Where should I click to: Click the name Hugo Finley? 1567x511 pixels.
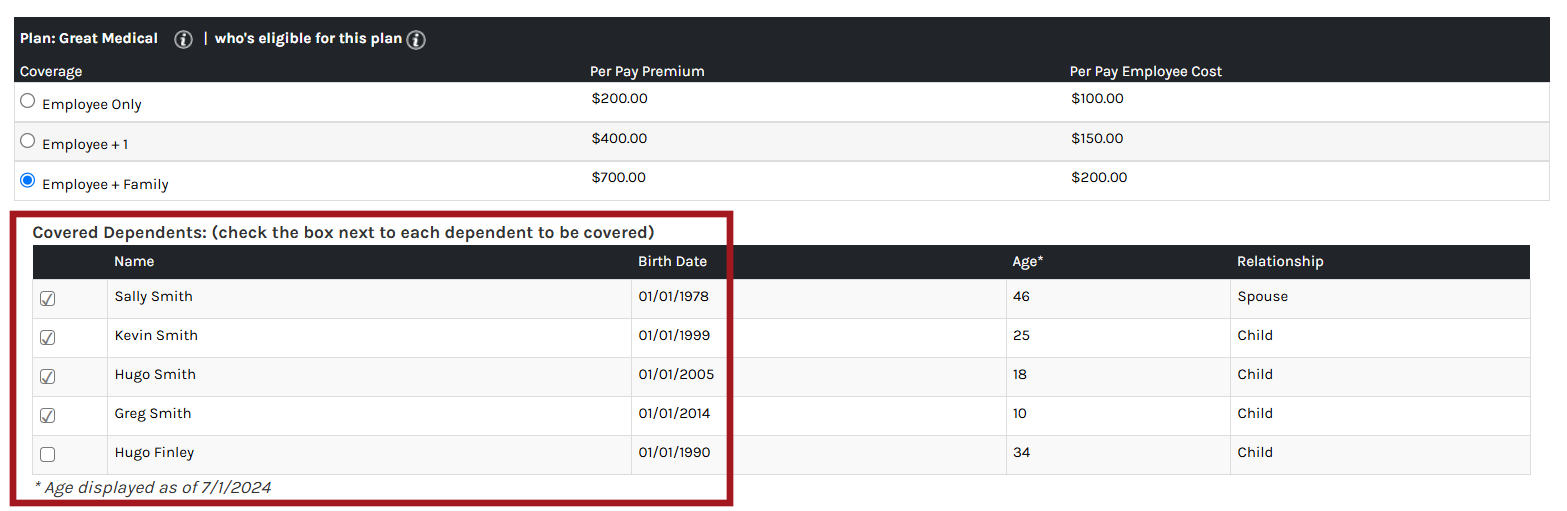click(155, 453)
